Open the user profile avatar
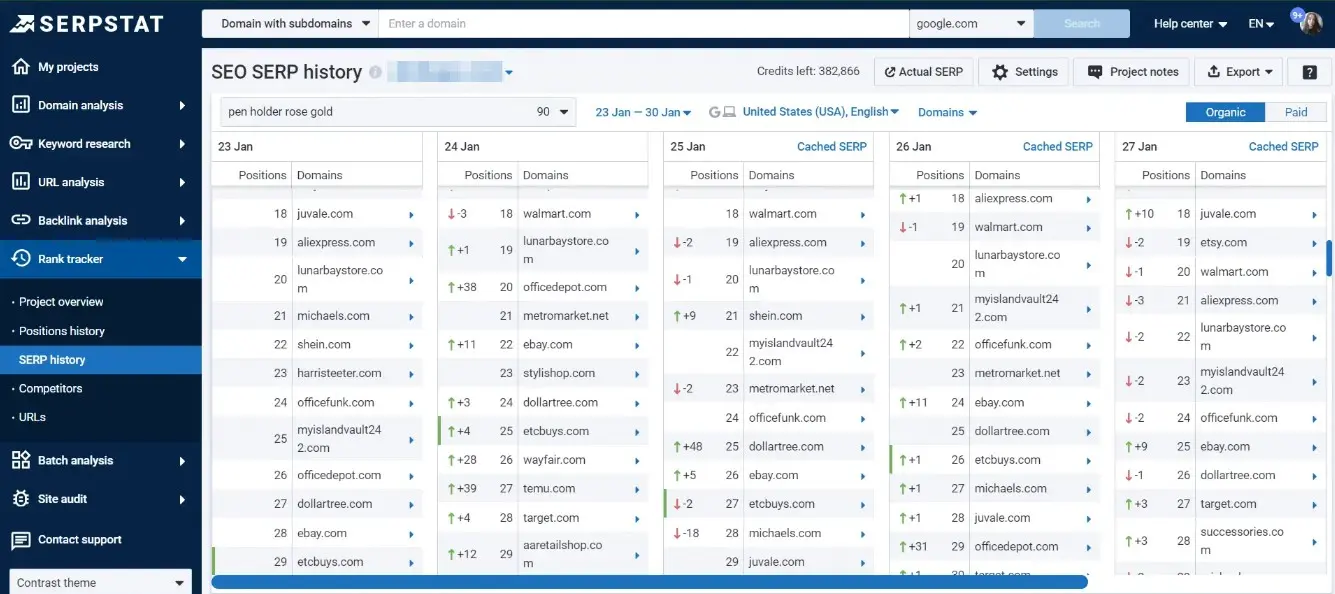This screenshot has height=594, width=1335. tap(1310, 23)
